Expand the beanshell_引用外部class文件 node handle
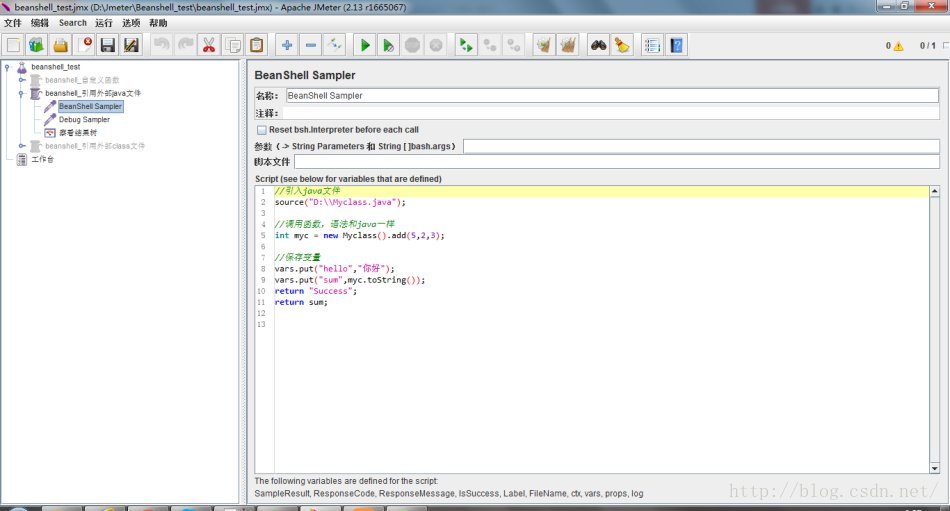Screen dimensions: 950x511 [x=21, y=146]
